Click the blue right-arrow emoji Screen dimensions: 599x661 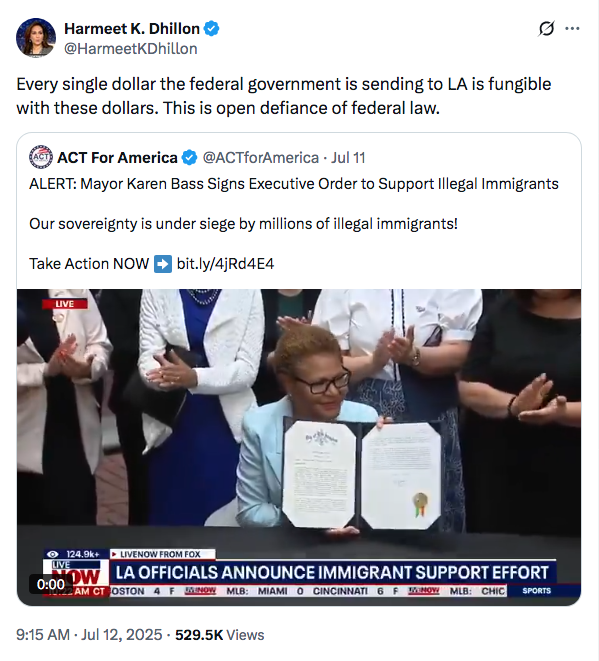[x=163, y=264]
